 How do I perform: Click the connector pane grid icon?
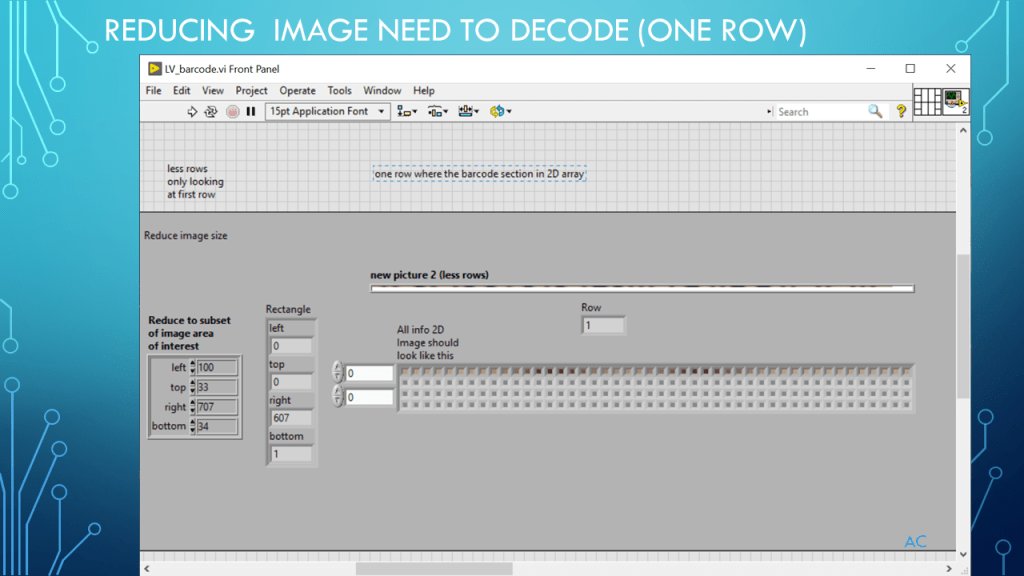pyautogui.click(x=927, y=102)
